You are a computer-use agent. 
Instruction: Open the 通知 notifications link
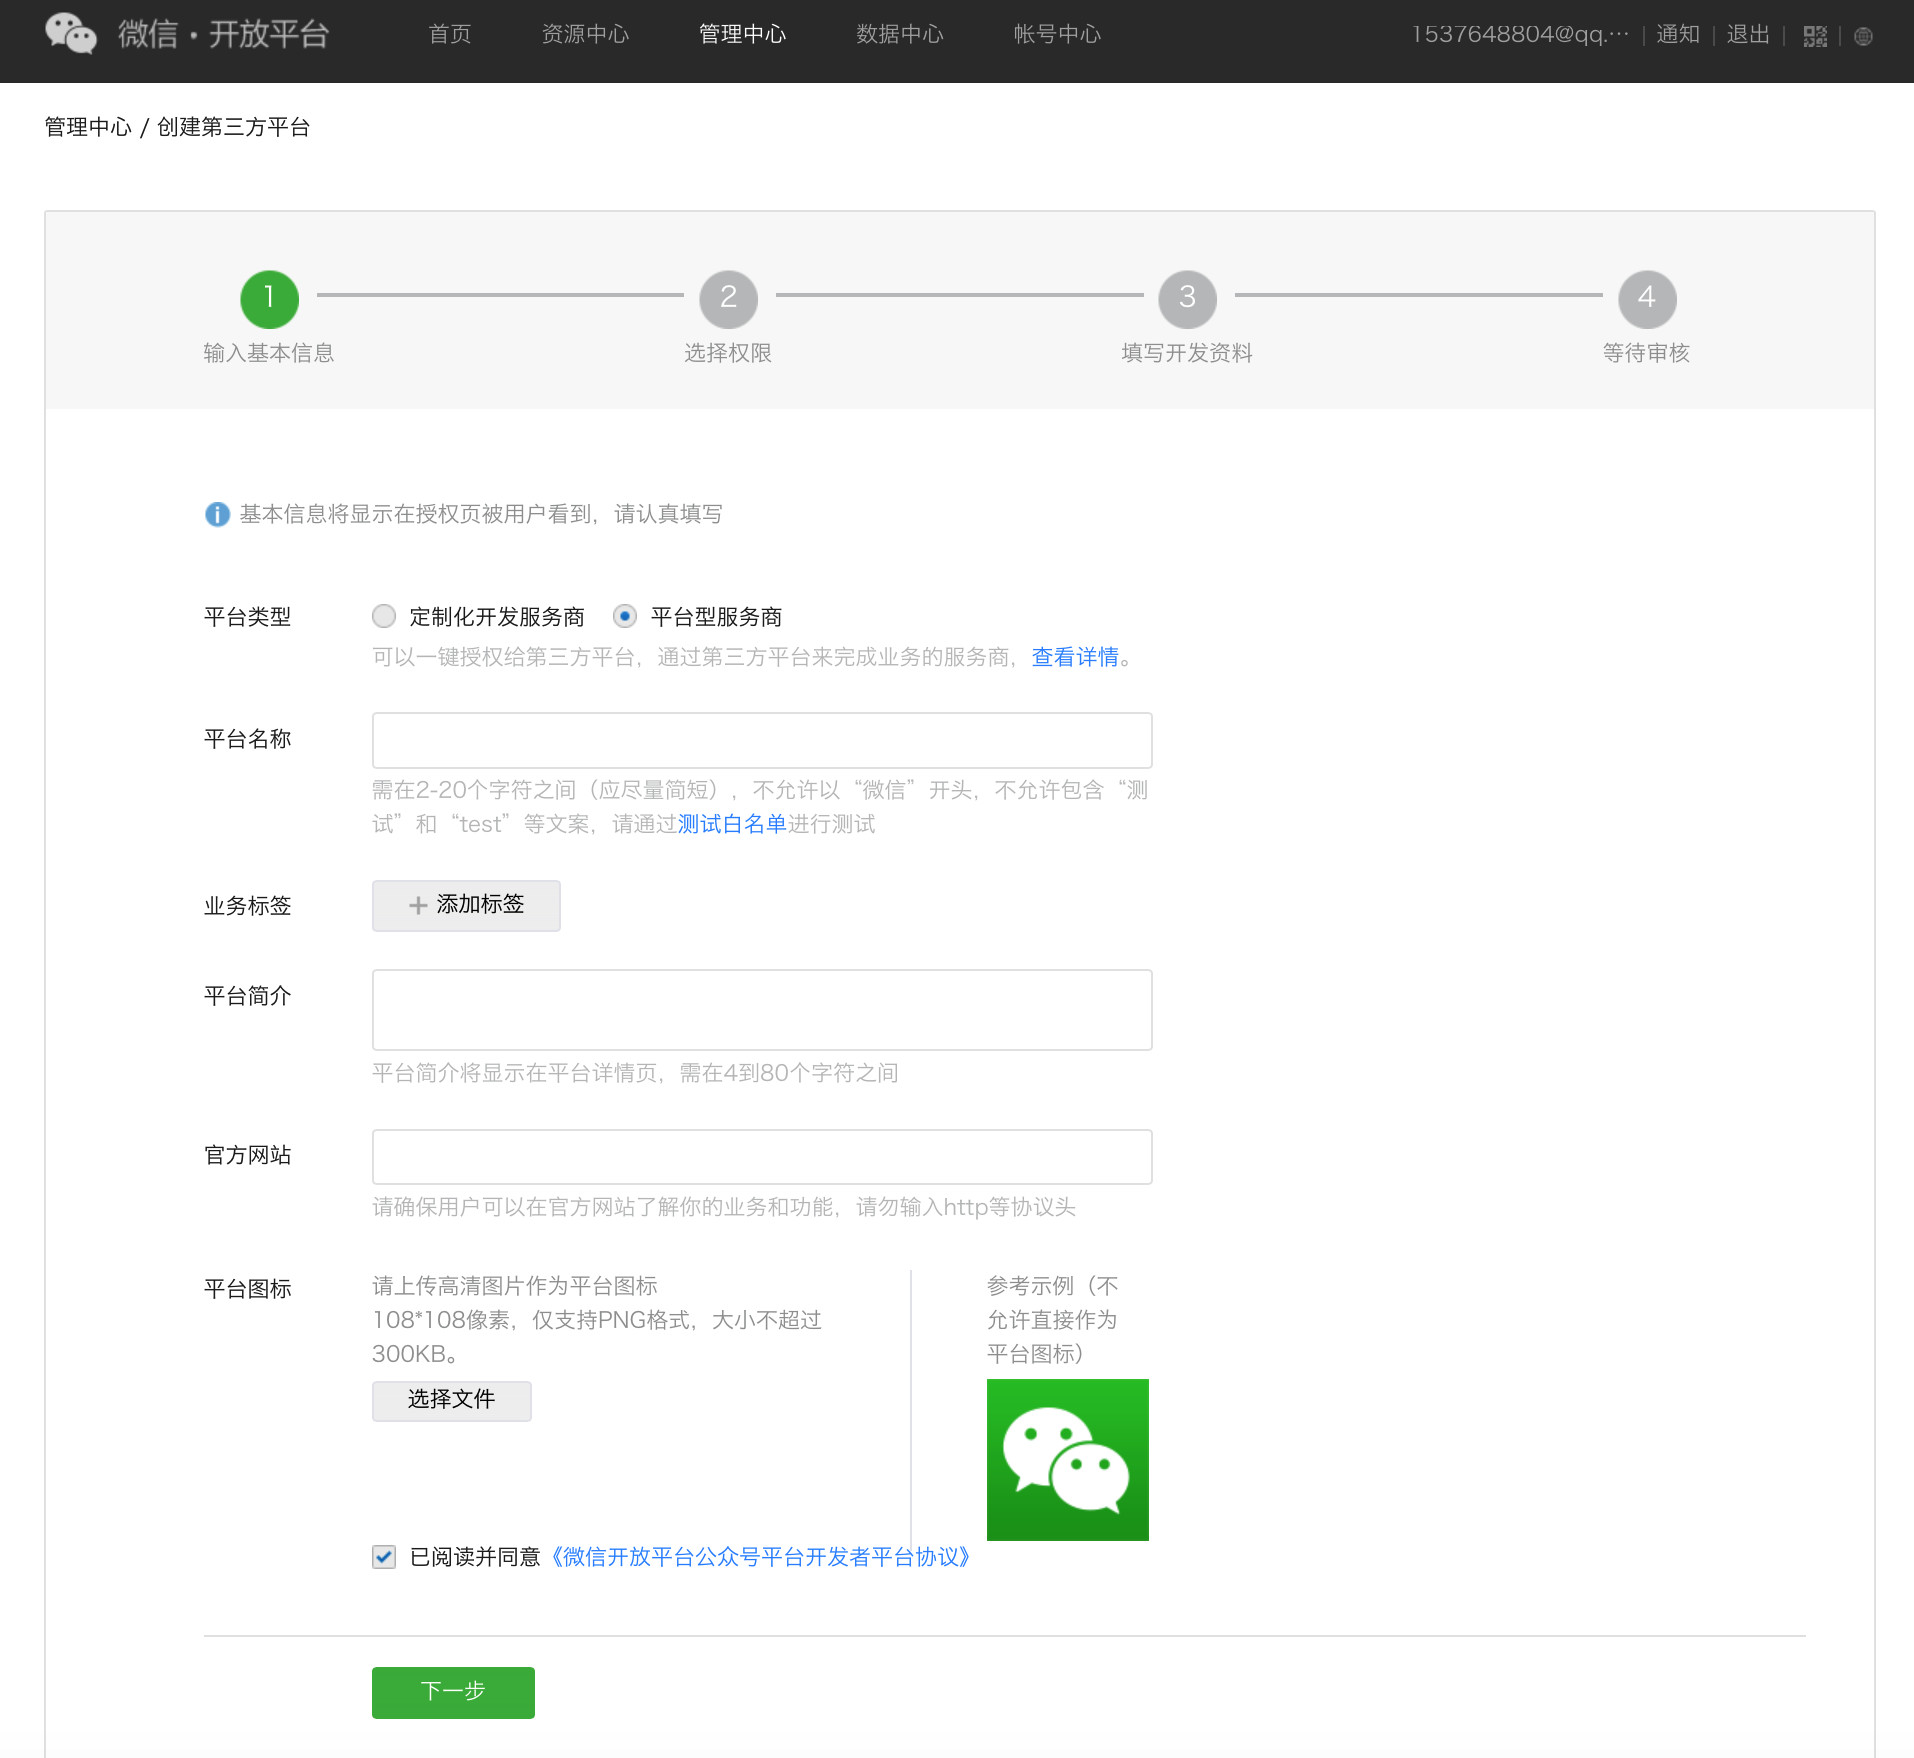(1678, 34)
